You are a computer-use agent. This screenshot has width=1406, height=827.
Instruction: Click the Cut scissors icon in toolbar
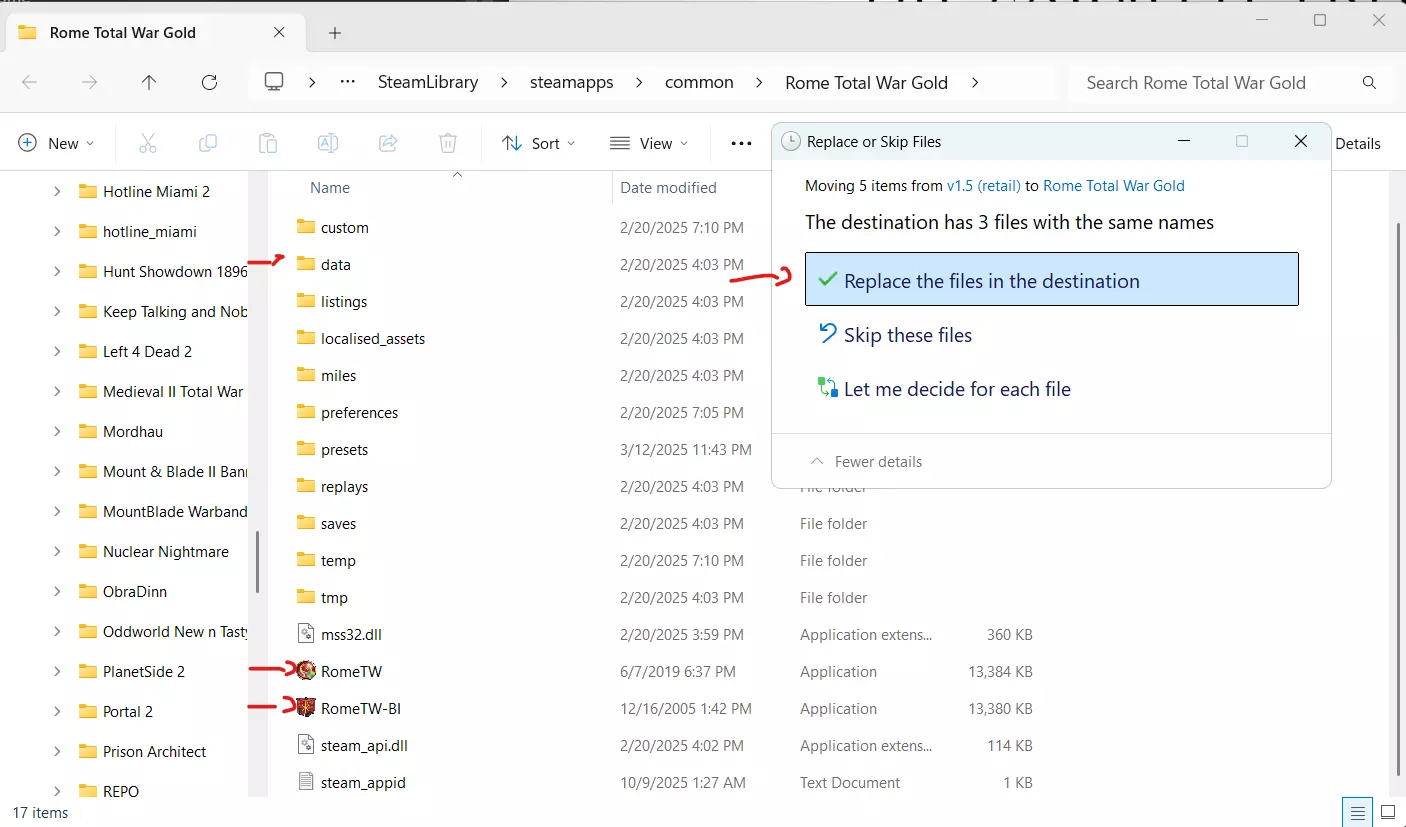click(x=148, y=143)
